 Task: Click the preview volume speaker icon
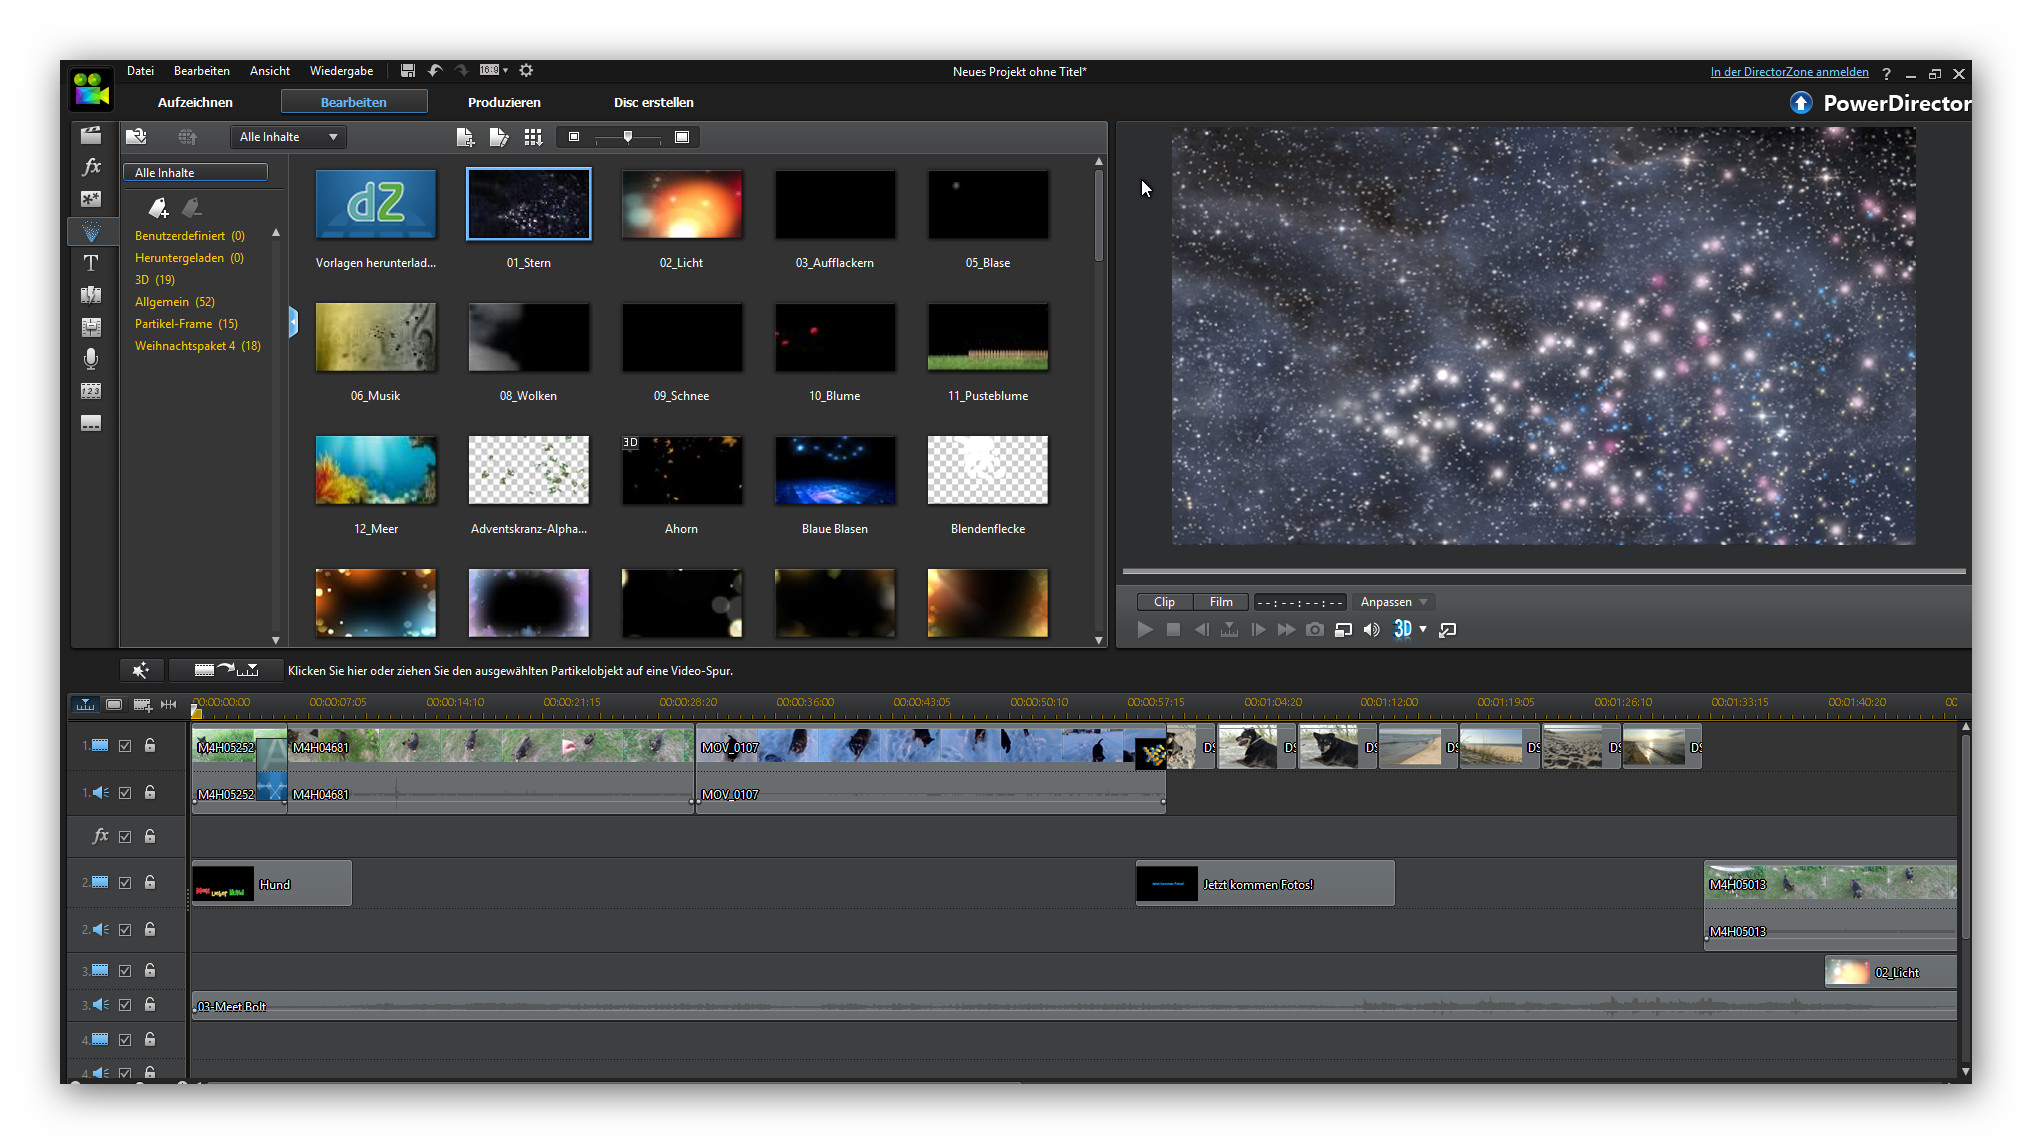tap(1372, 629)
